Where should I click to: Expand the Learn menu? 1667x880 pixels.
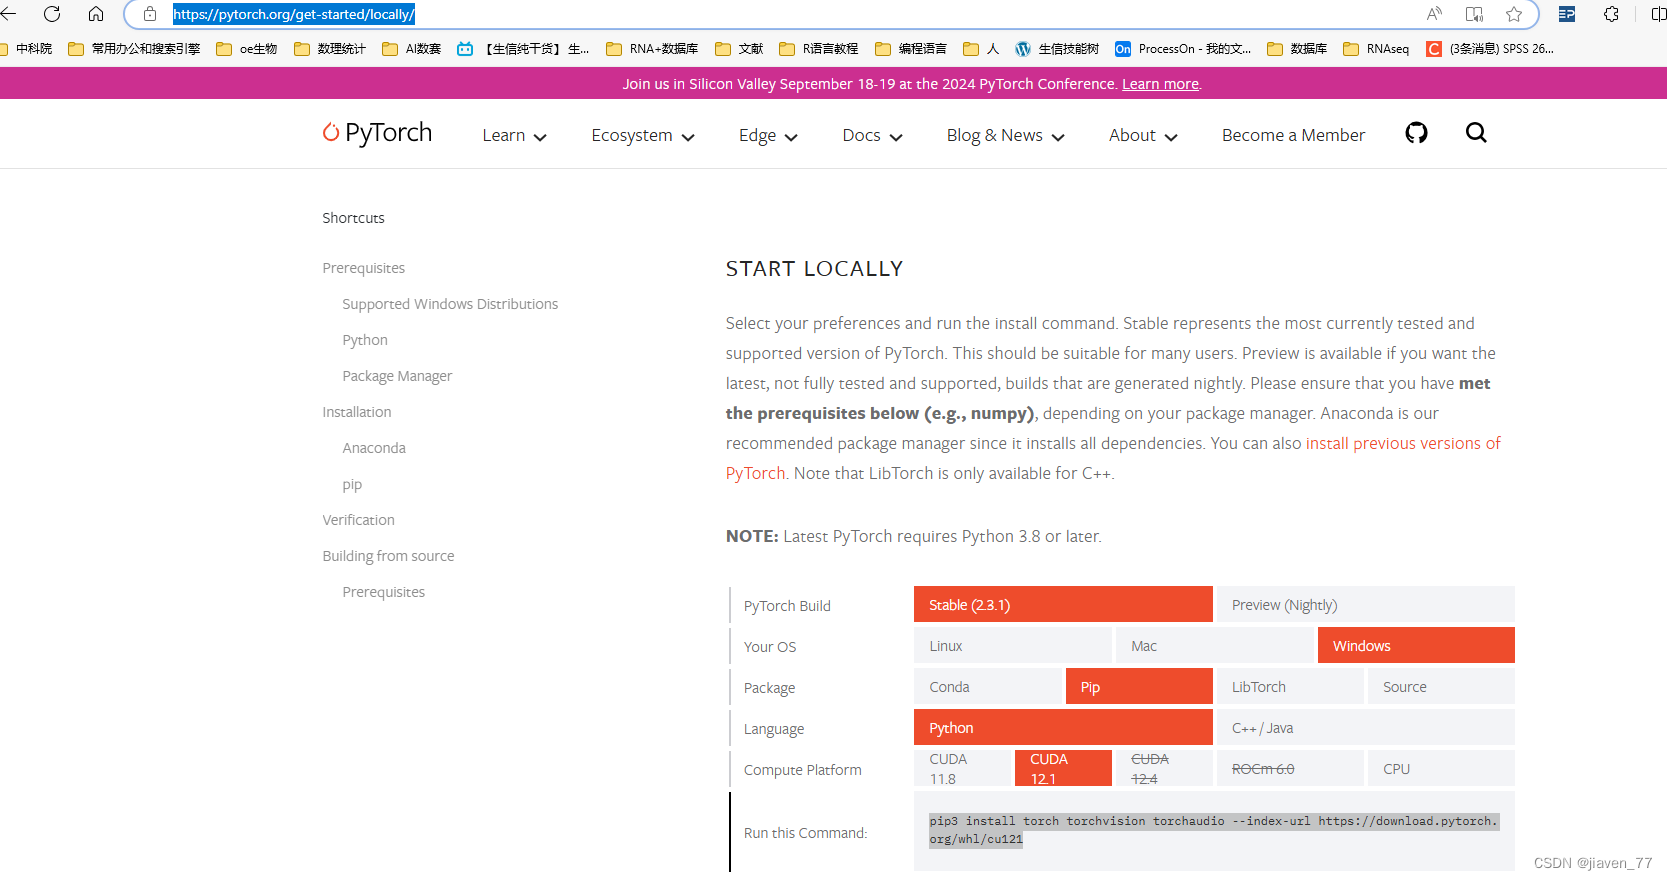pyautogui.click(x=514, y=135)
